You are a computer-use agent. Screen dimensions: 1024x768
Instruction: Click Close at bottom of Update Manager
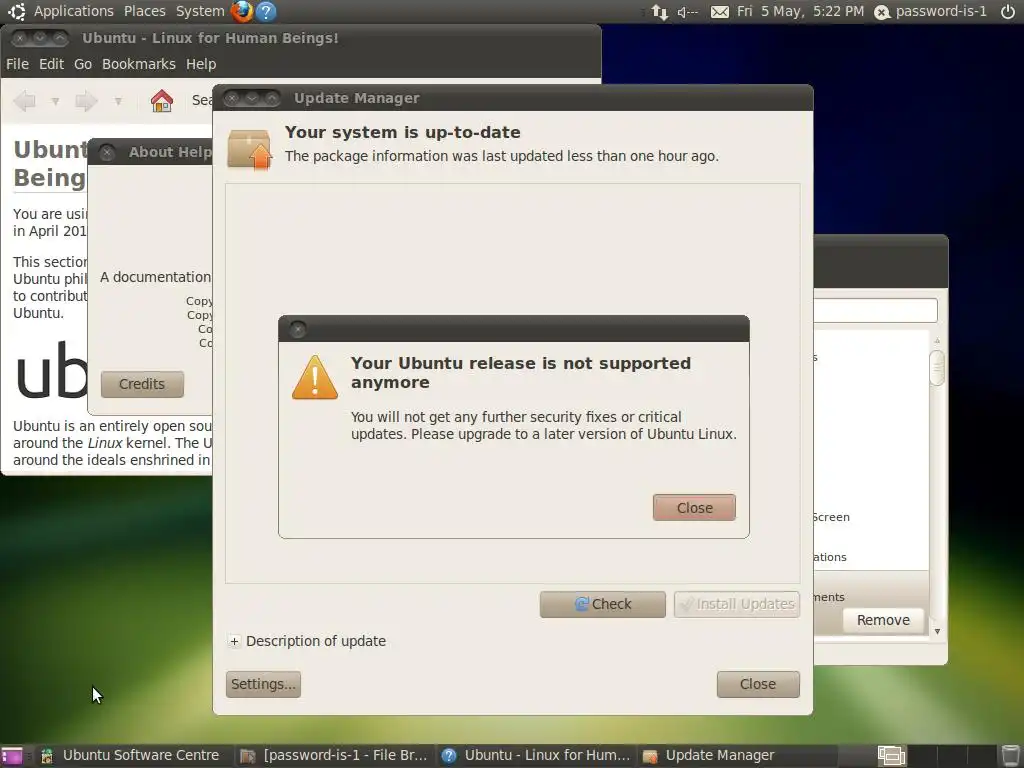click(x=758, y=684)
